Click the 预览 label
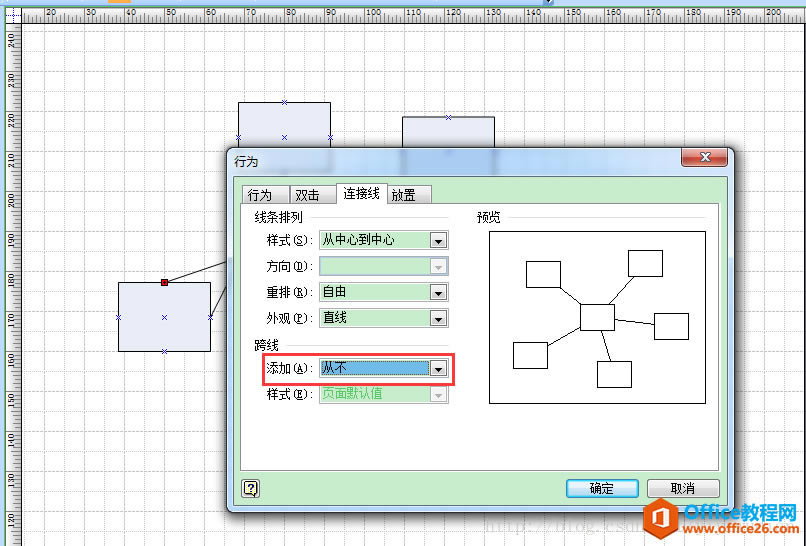This screenshot has width=806, height=546. [488, 217]
